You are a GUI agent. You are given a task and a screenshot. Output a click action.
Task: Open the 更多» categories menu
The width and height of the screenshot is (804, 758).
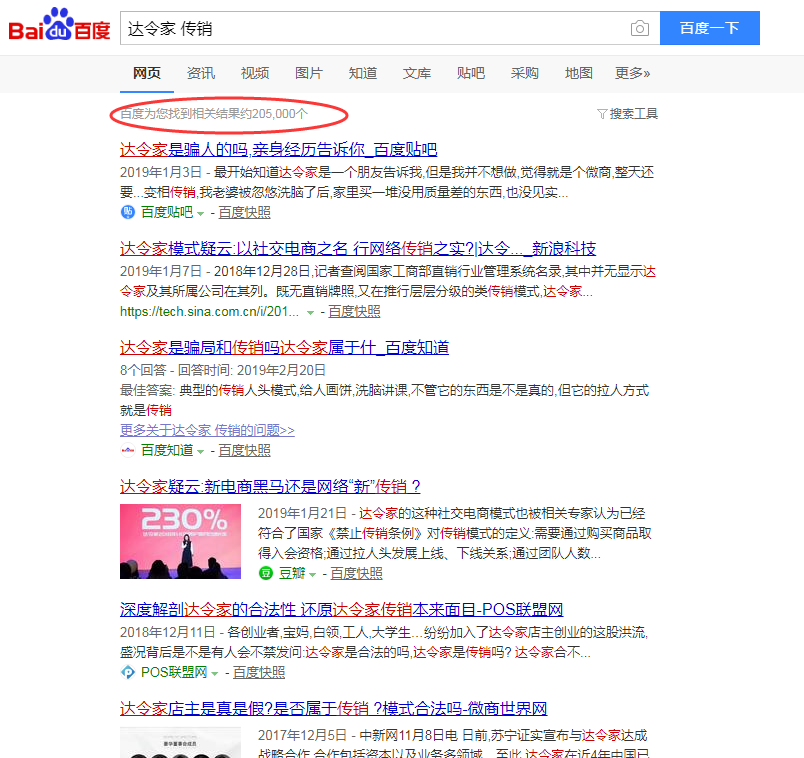(633, 73)
